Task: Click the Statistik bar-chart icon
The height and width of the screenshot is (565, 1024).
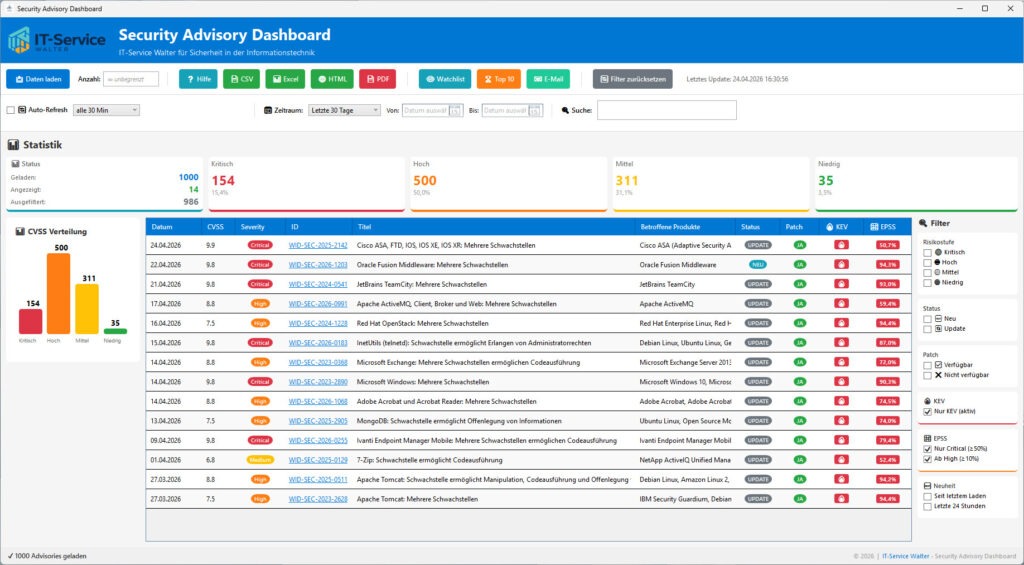Action: (x=13, y=145)
